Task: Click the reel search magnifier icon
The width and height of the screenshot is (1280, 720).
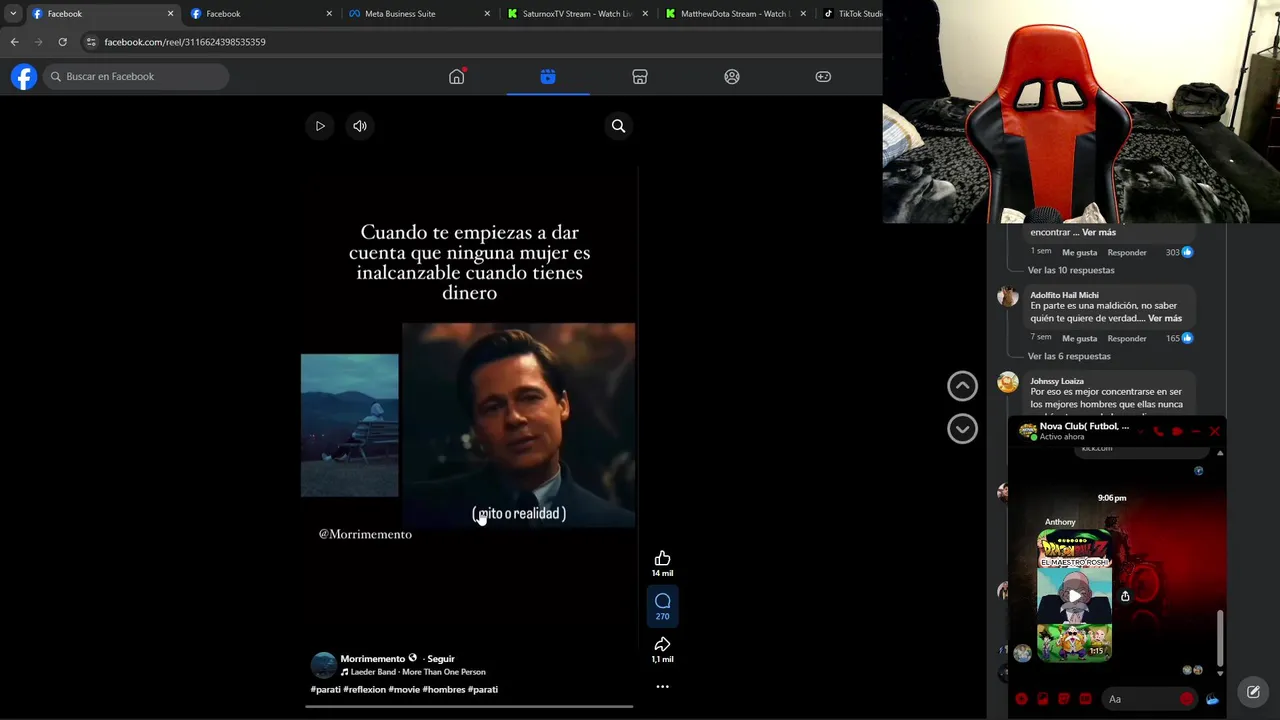Action: pyautogui.click(x=618, y=126)
